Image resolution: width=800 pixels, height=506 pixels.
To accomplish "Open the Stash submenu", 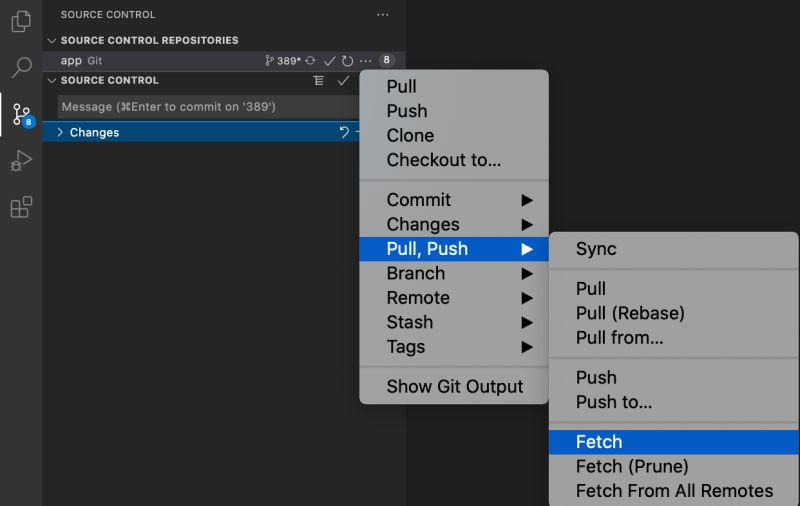I will coord(454,322).
